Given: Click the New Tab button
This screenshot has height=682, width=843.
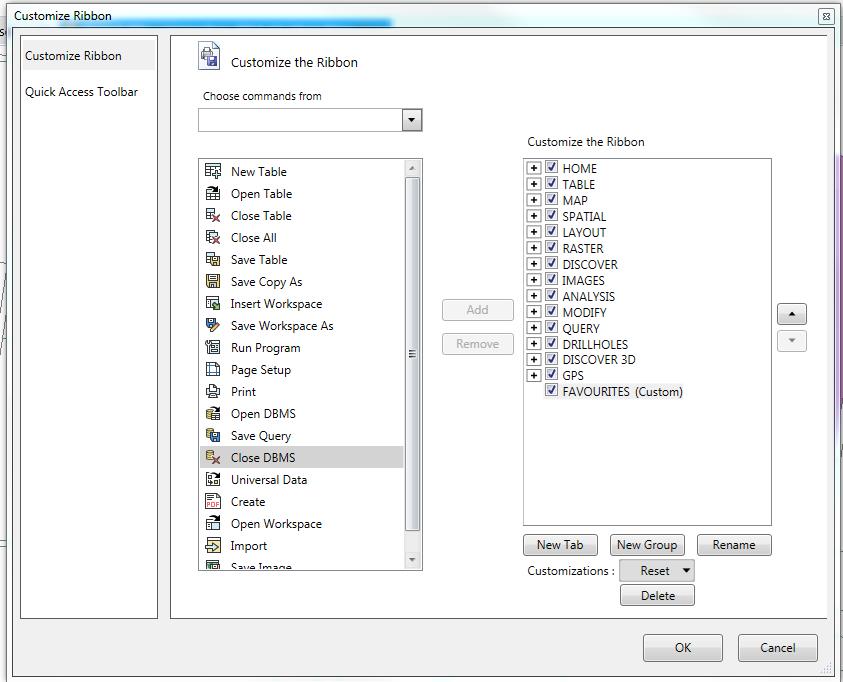Looking at the screenshot, I should [x=560, y=545].
